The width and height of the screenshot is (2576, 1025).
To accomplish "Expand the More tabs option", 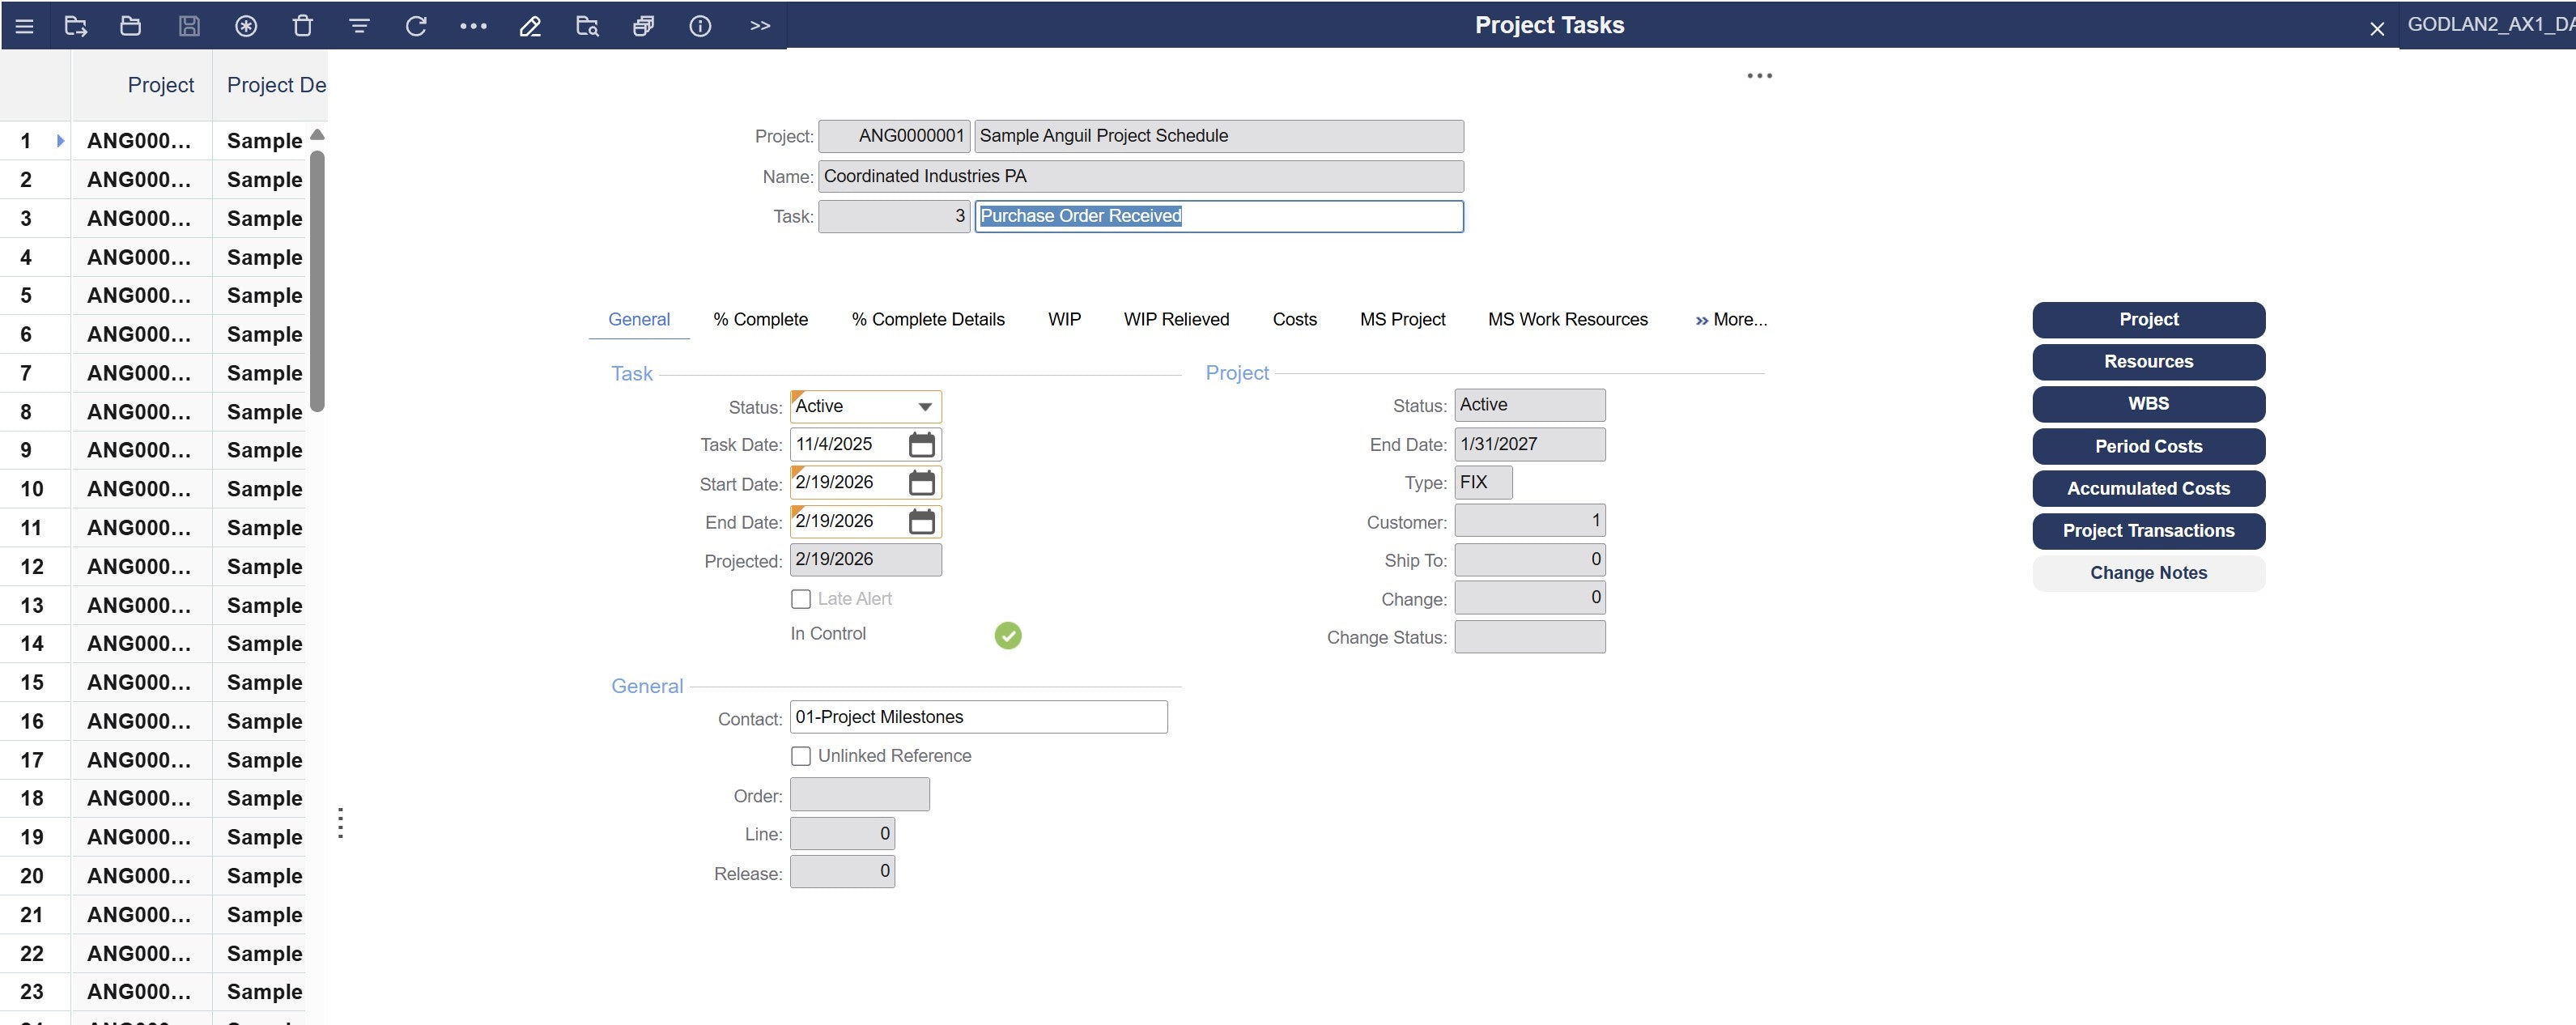I will coord(1731,320).
